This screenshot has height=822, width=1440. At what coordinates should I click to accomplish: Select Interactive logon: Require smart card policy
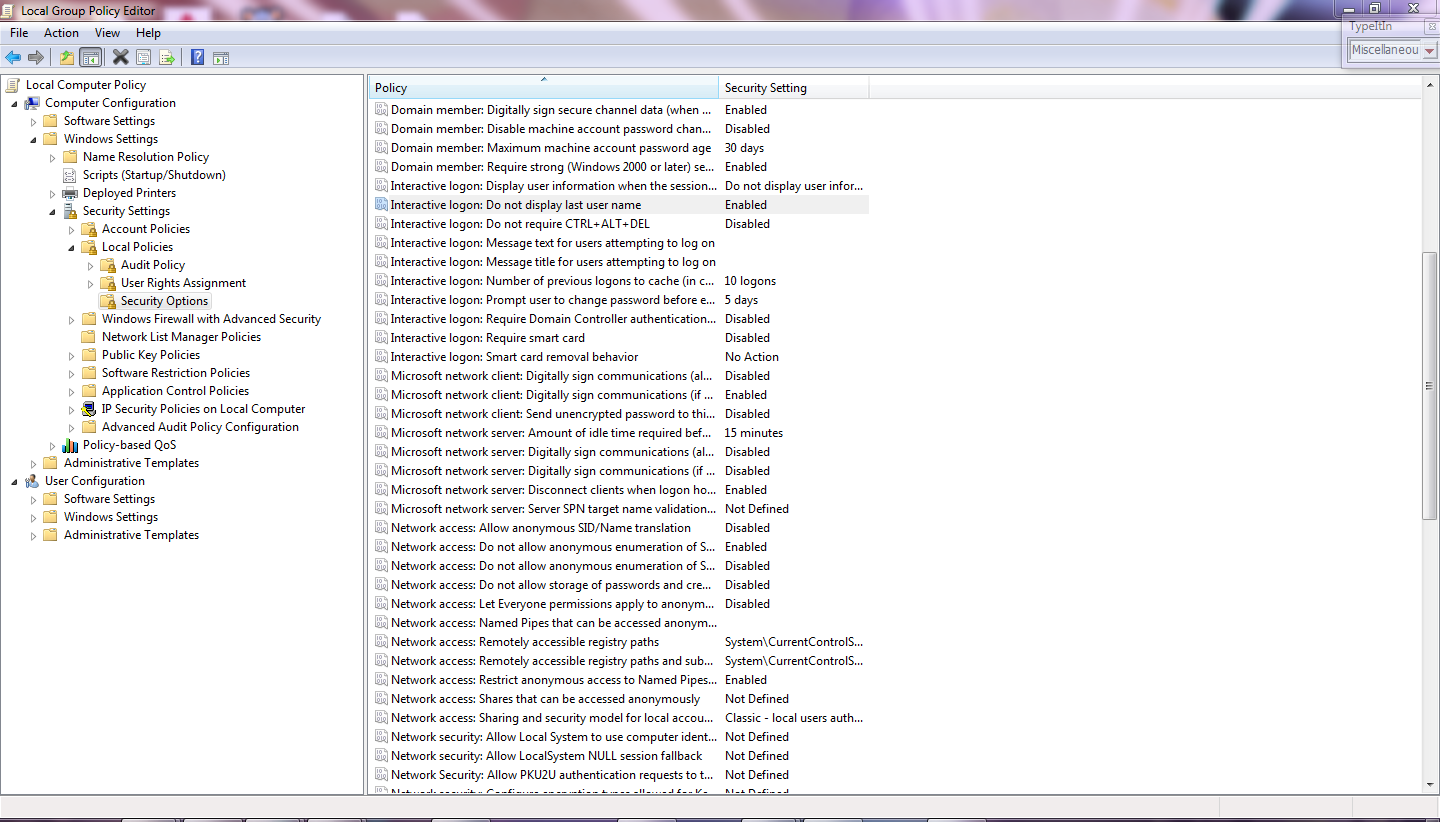487,338
